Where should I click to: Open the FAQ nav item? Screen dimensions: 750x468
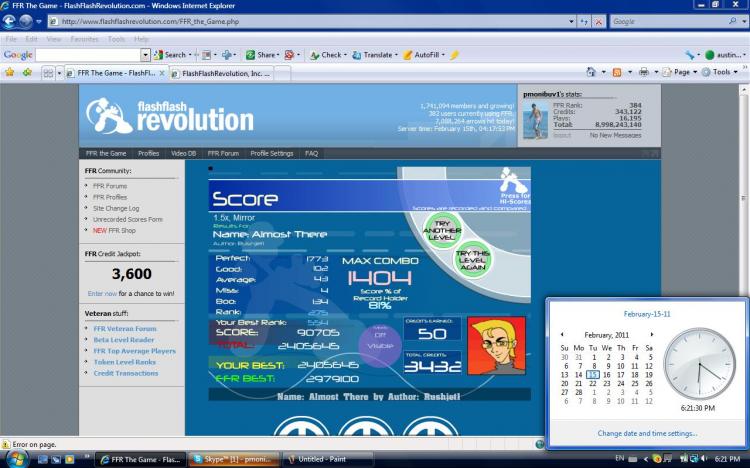[311, 154]
